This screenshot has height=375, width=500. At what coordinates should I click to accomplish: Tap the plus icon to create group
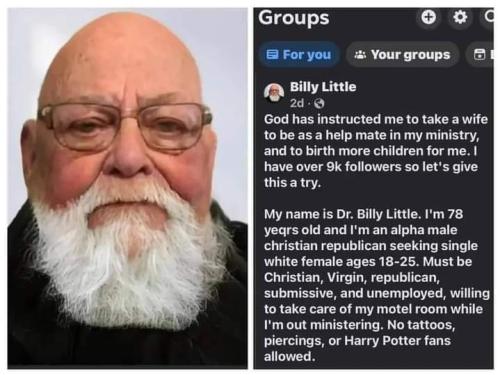(x=428, y=17)
